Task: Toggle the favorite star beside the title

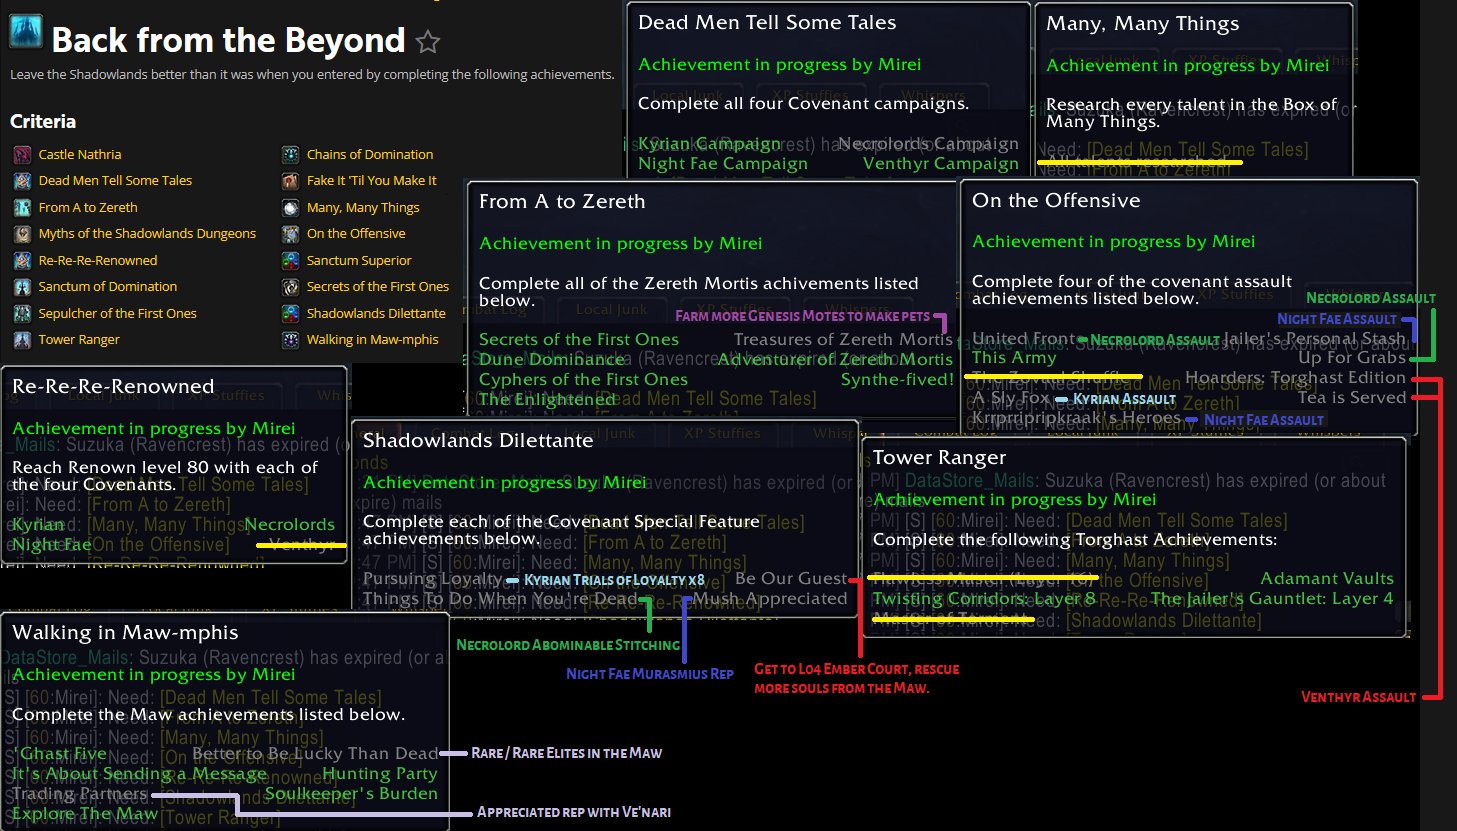Action: pyautogui.click(x=428, y=41)
